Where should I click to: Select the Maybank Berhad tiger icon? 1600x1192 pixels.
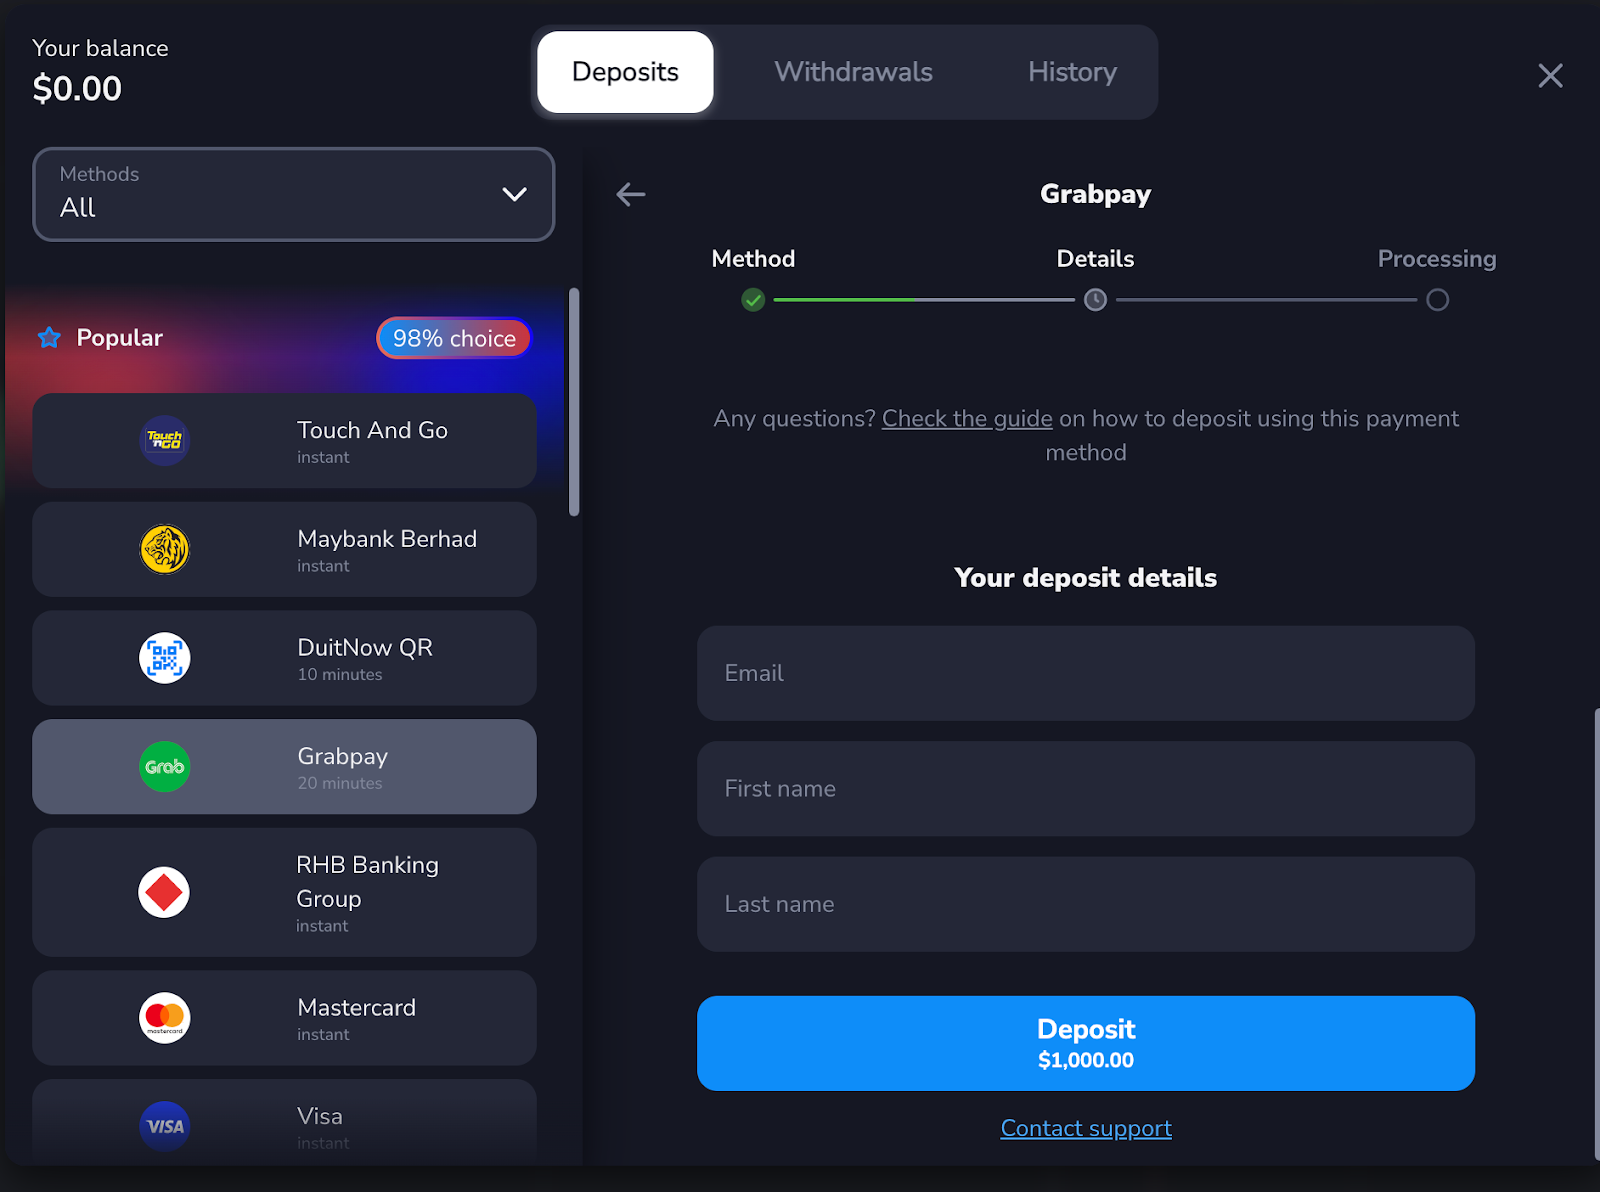[164, 549]
